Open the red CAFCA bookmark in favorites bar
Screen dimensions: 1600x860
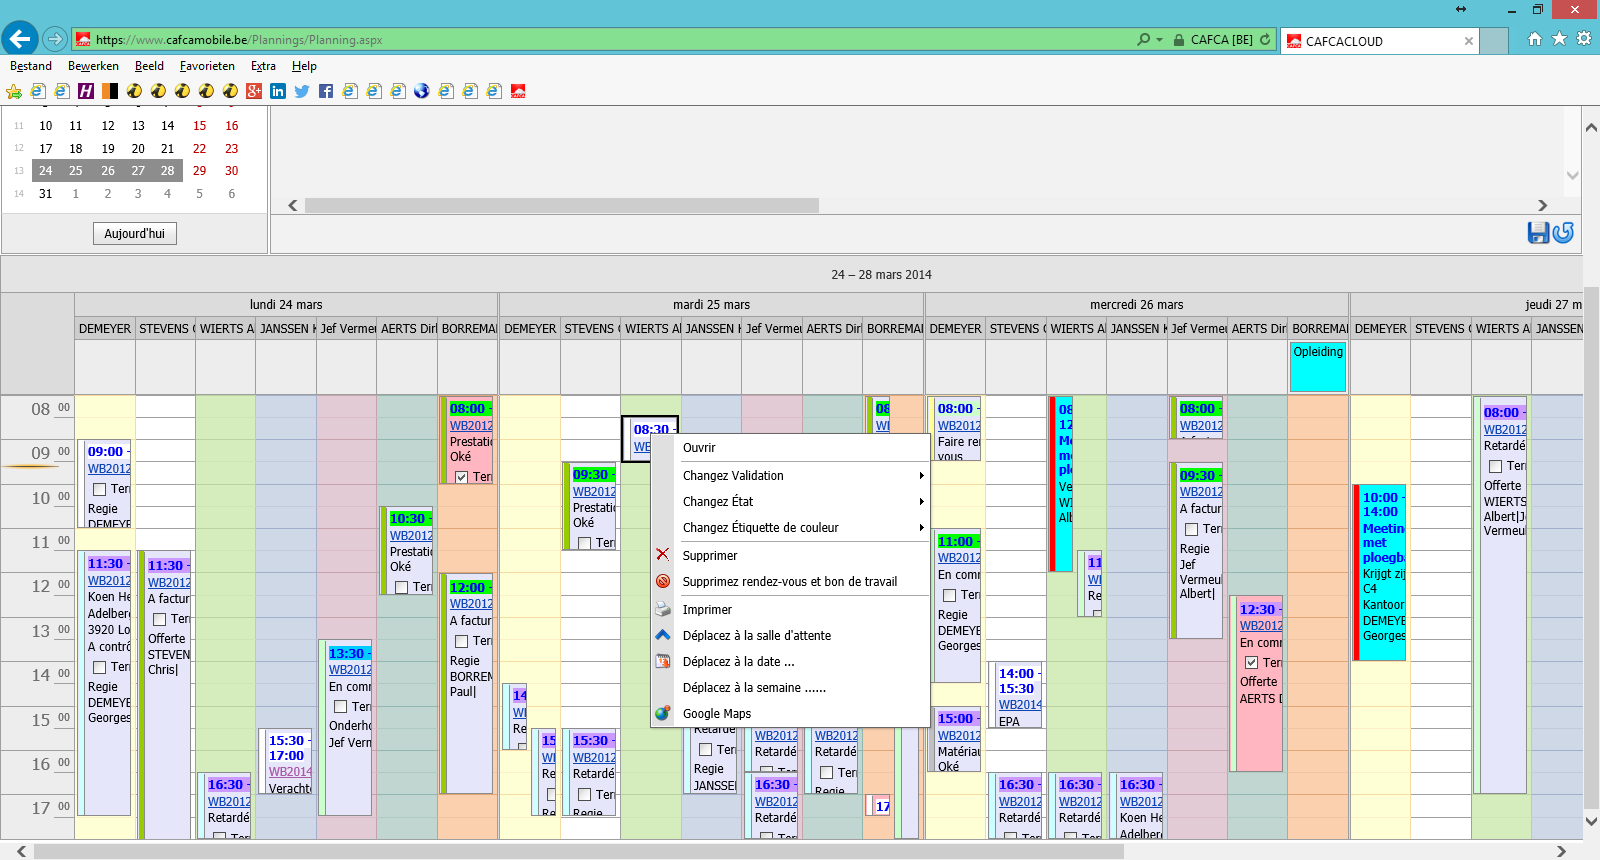(x=518, y=91)
